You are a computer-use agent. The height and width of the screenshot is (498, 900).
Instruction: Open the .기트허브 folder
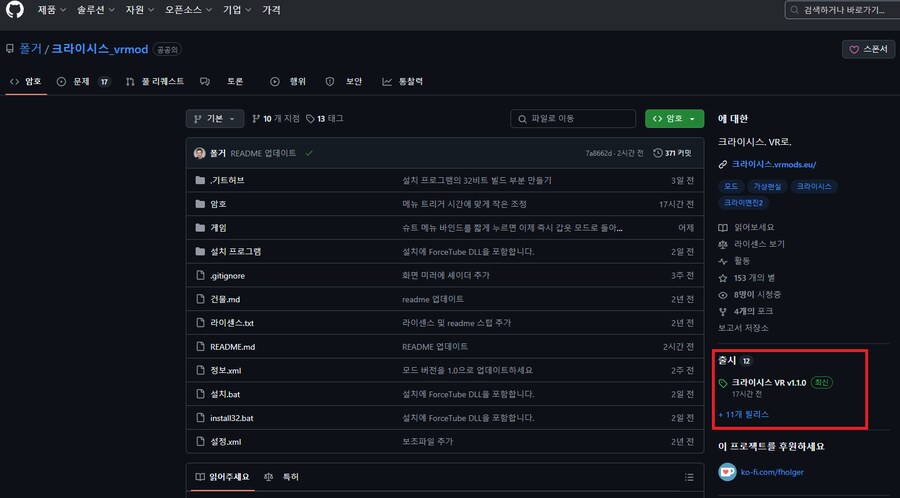point(227,180)
